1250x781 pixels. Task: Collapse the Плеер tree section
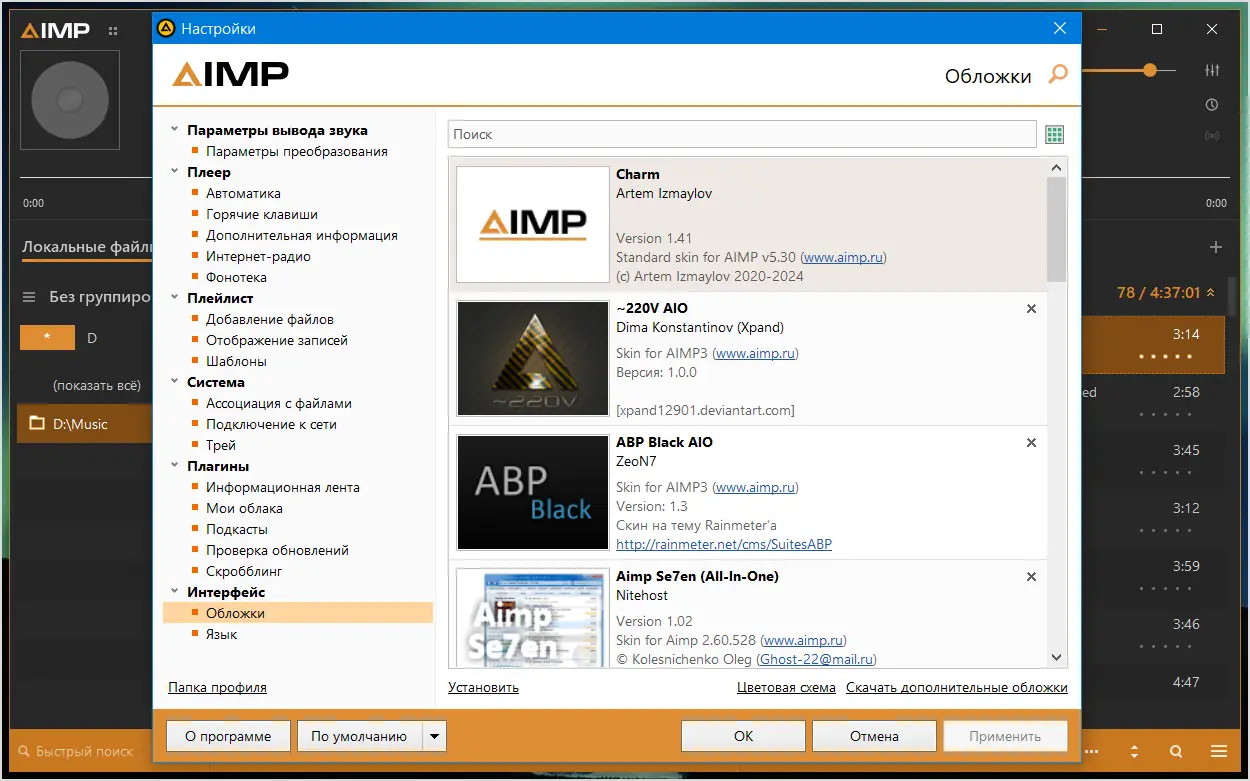(175, 172)
